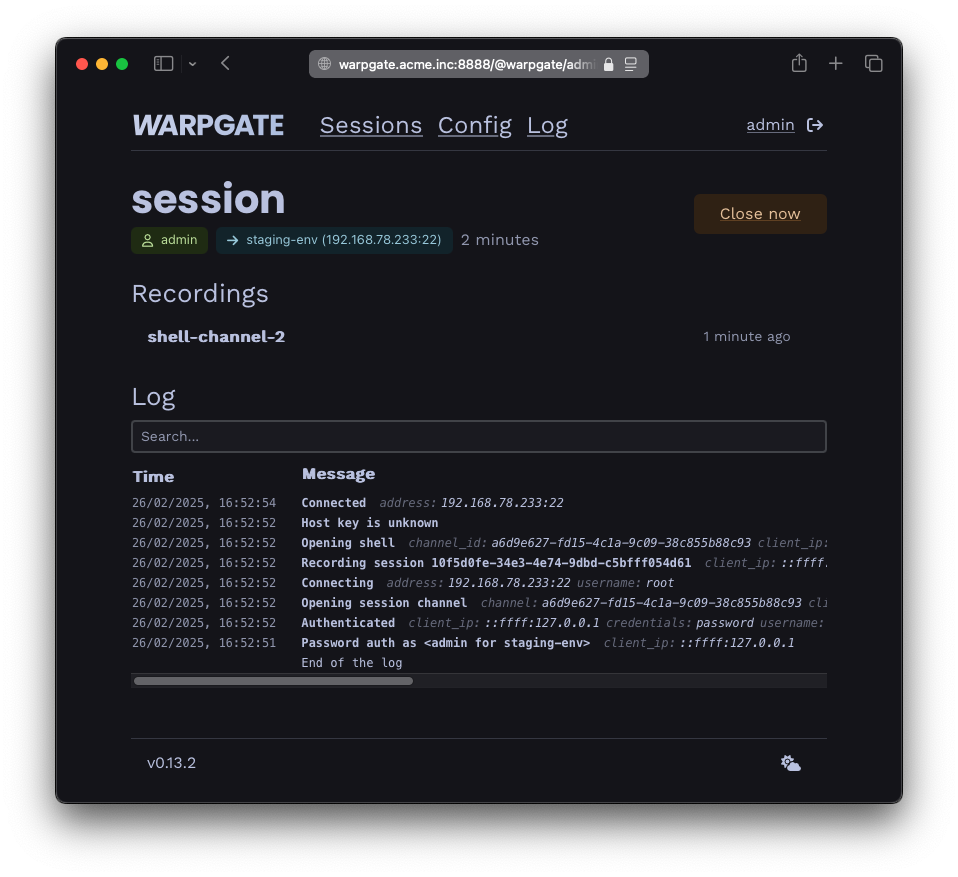Open the Config page

point(475,126)
